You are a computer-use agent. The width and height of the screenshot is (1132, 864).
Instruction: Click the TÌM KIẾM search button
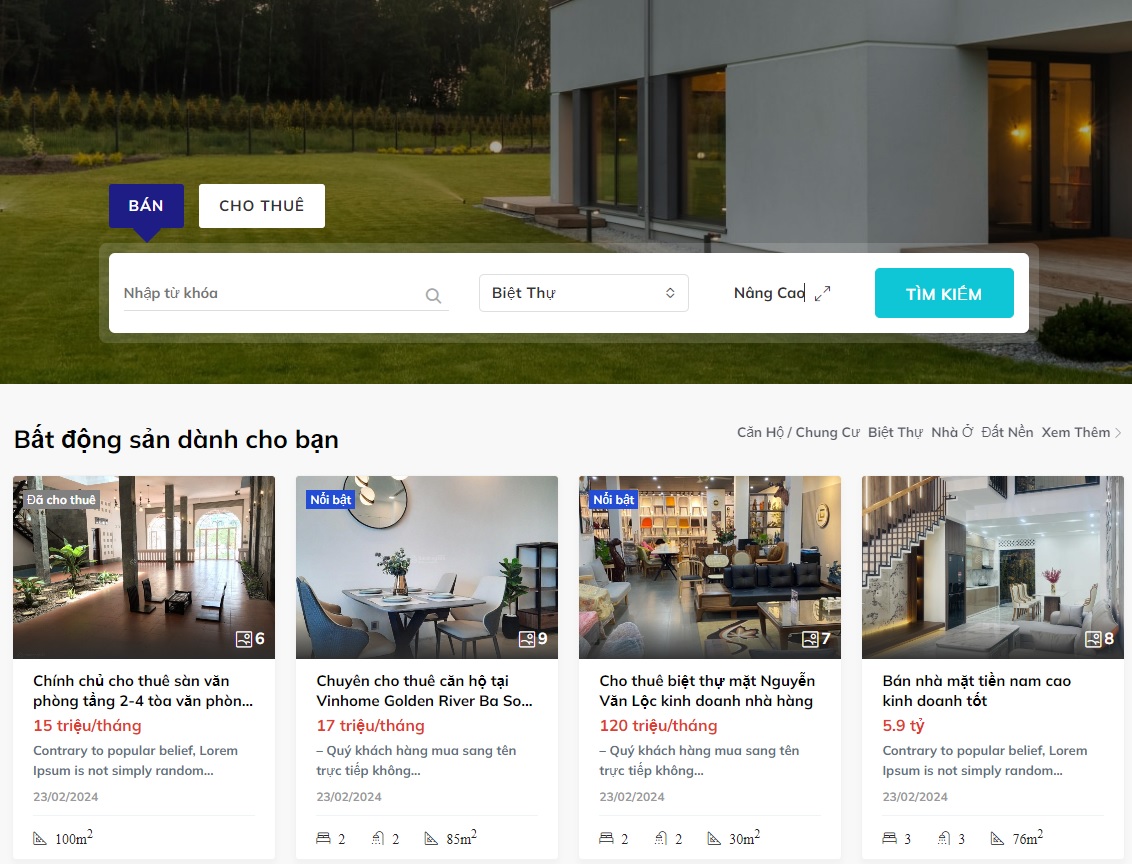click(x=944, y=293)
